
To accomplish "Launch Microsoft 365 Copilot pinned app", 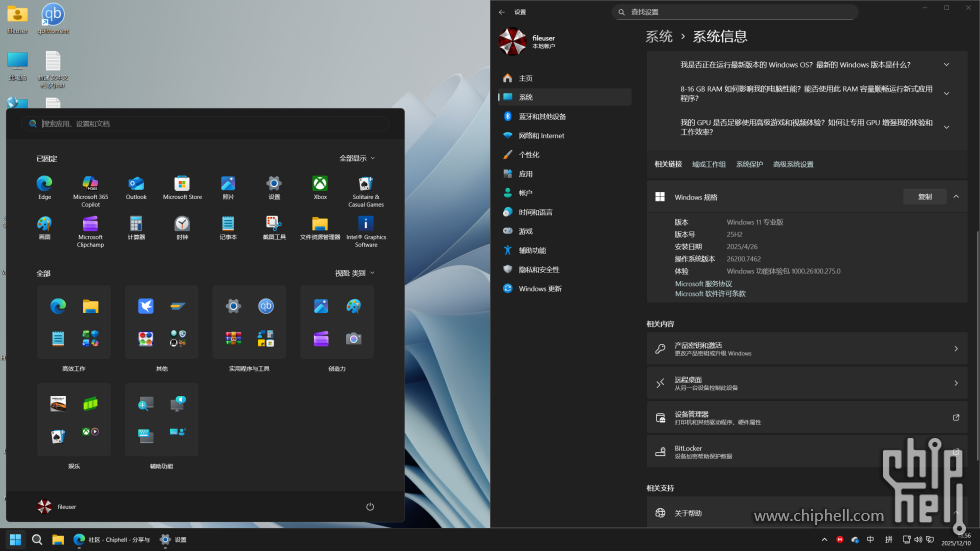I will [x=91, y=191].
